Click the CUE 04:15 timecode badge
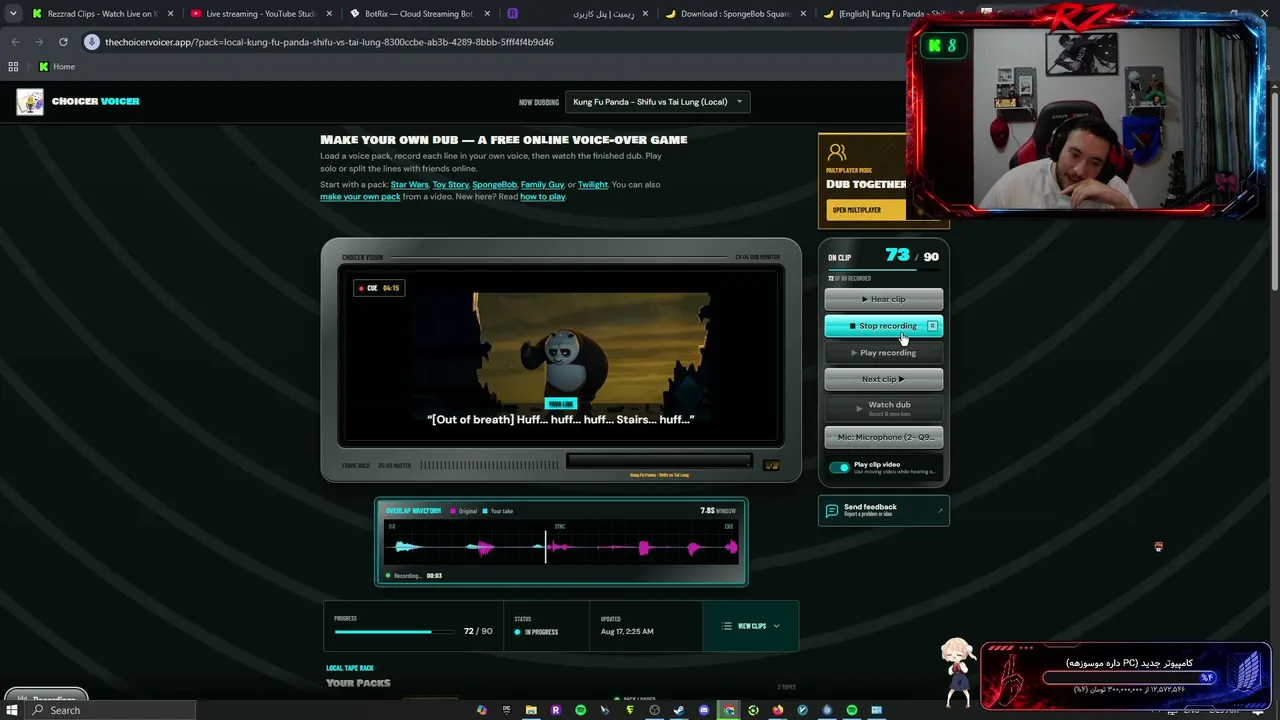This screenshot has width=1280, height=720. 379,288
